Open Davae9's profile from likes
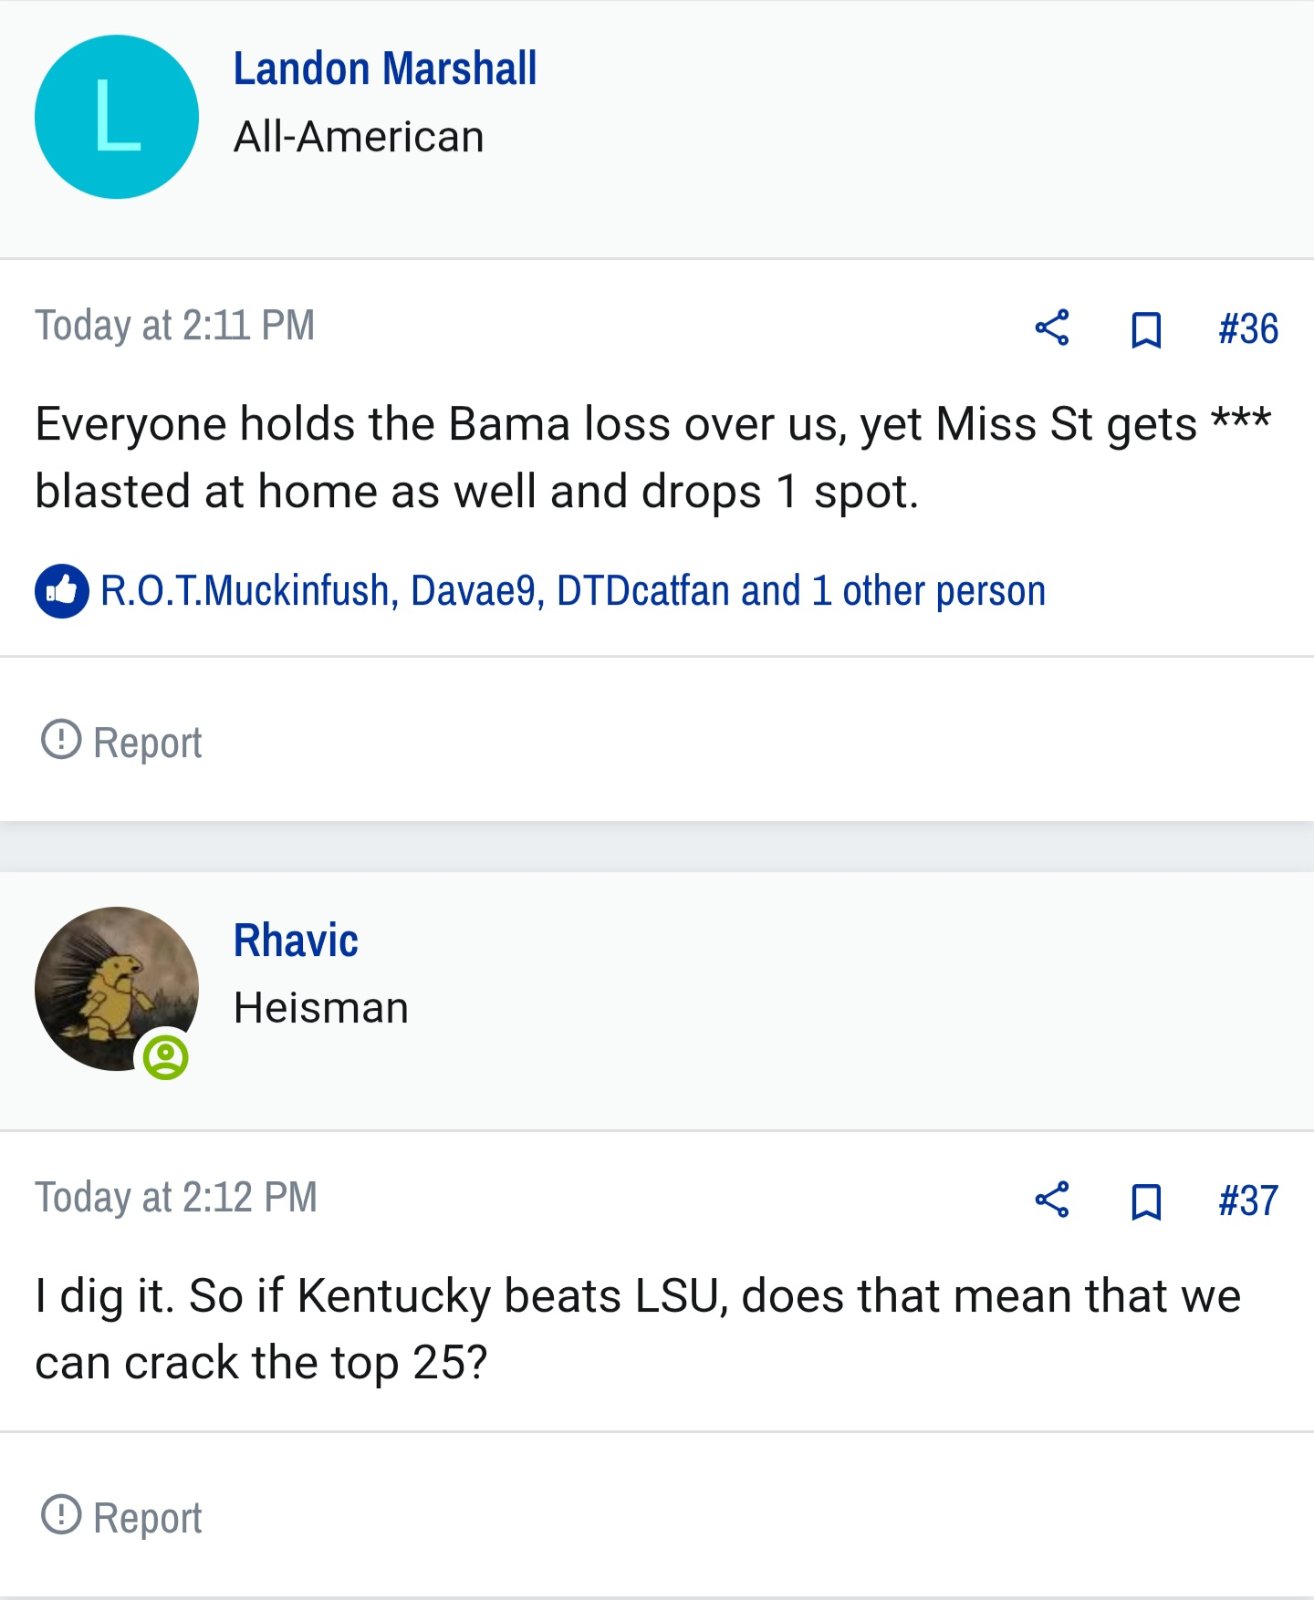The width and height of the screenshot is (1314, 1600). (473, 591)
